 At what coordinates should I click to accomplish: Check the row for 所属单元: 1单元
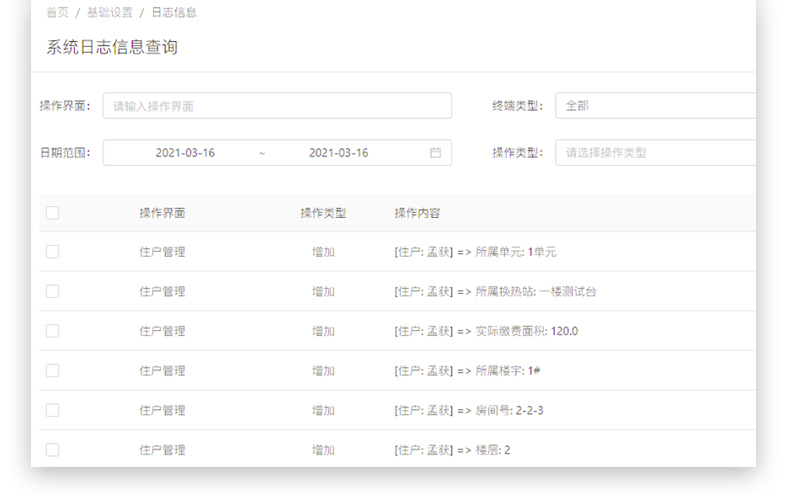click(52, 252)
